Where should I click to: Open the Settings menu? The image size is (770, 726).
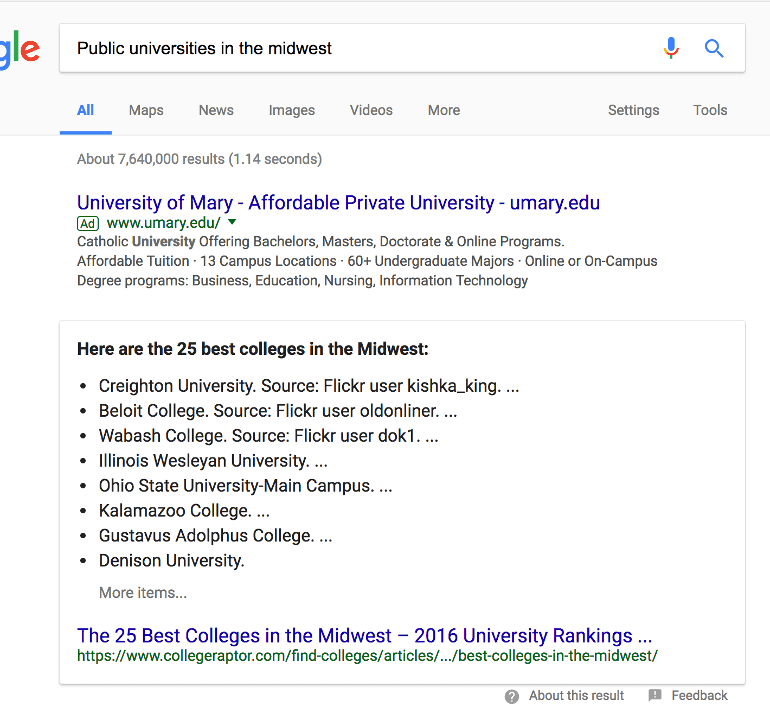click(633, 110)
